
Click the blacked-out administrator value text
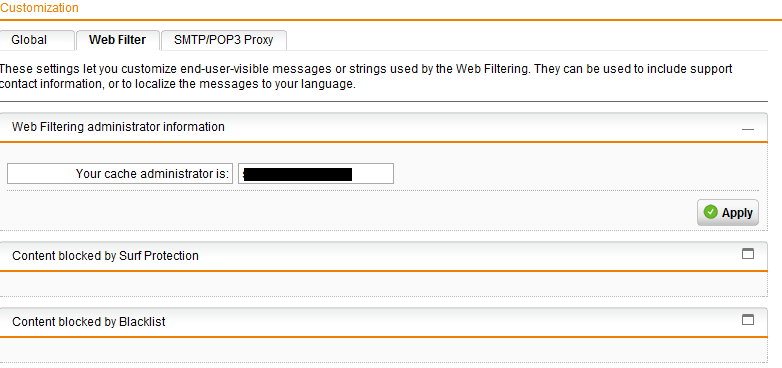(x=298, y=174)
